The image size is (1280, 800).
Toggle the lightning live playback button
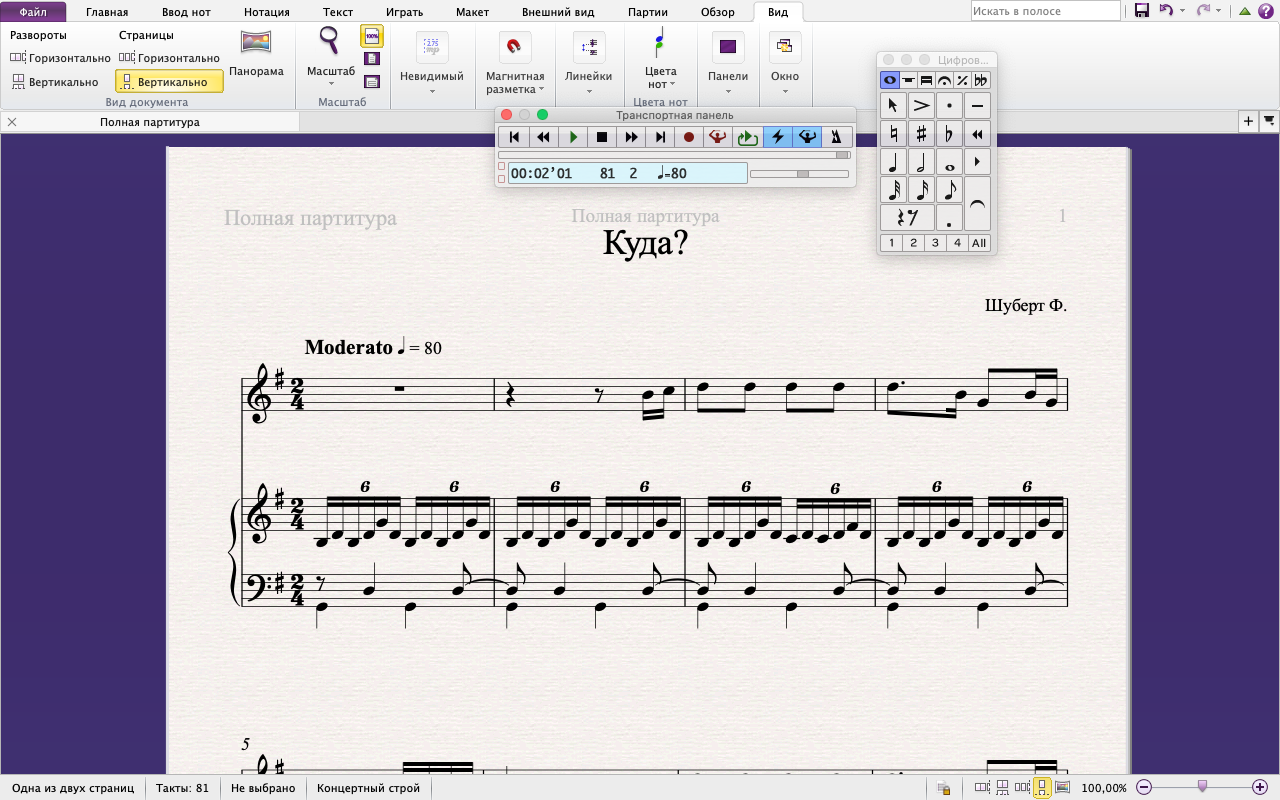coord(777,137)
